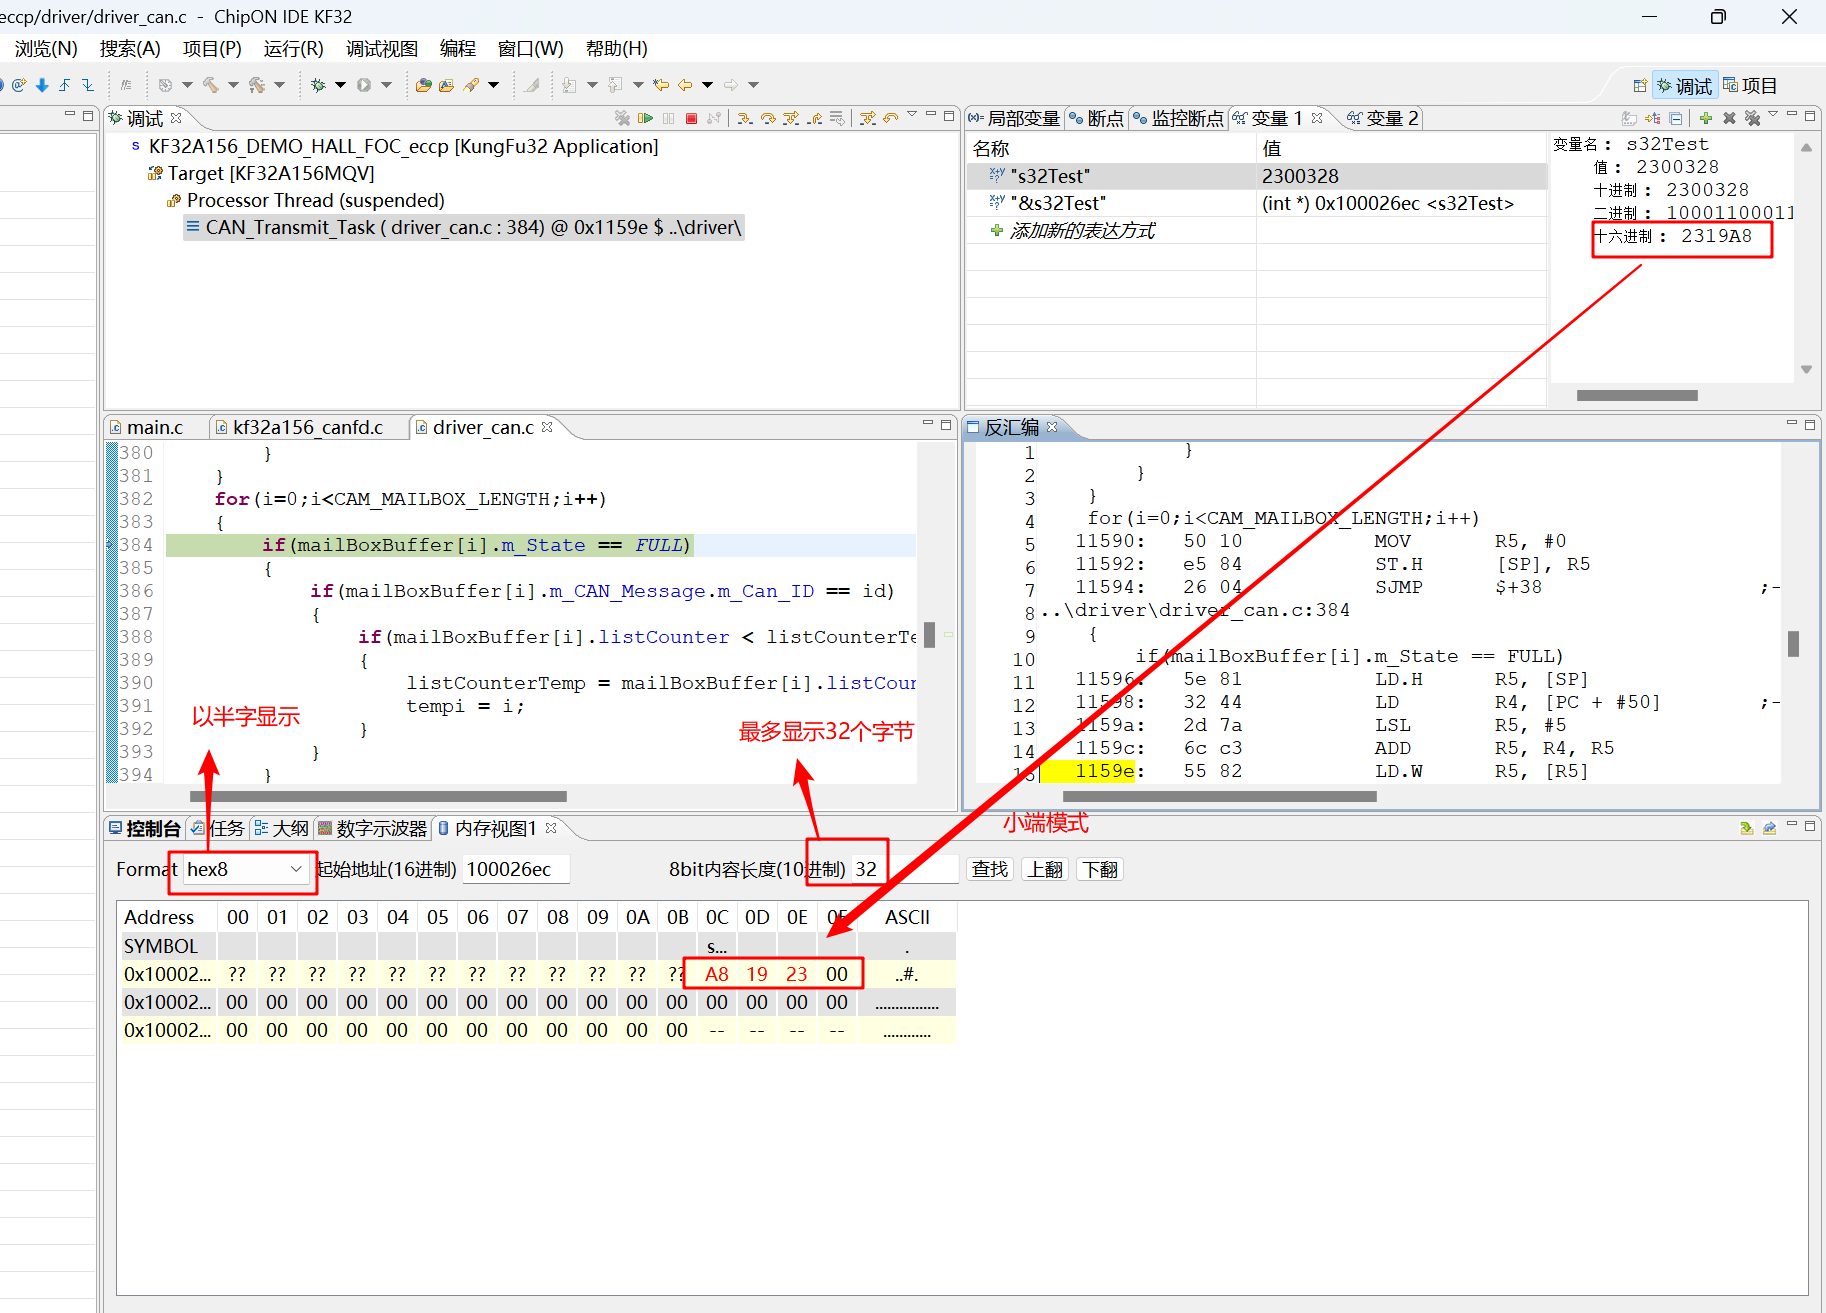
Task: Click the open folder toolbar icon
Action: 423,85
